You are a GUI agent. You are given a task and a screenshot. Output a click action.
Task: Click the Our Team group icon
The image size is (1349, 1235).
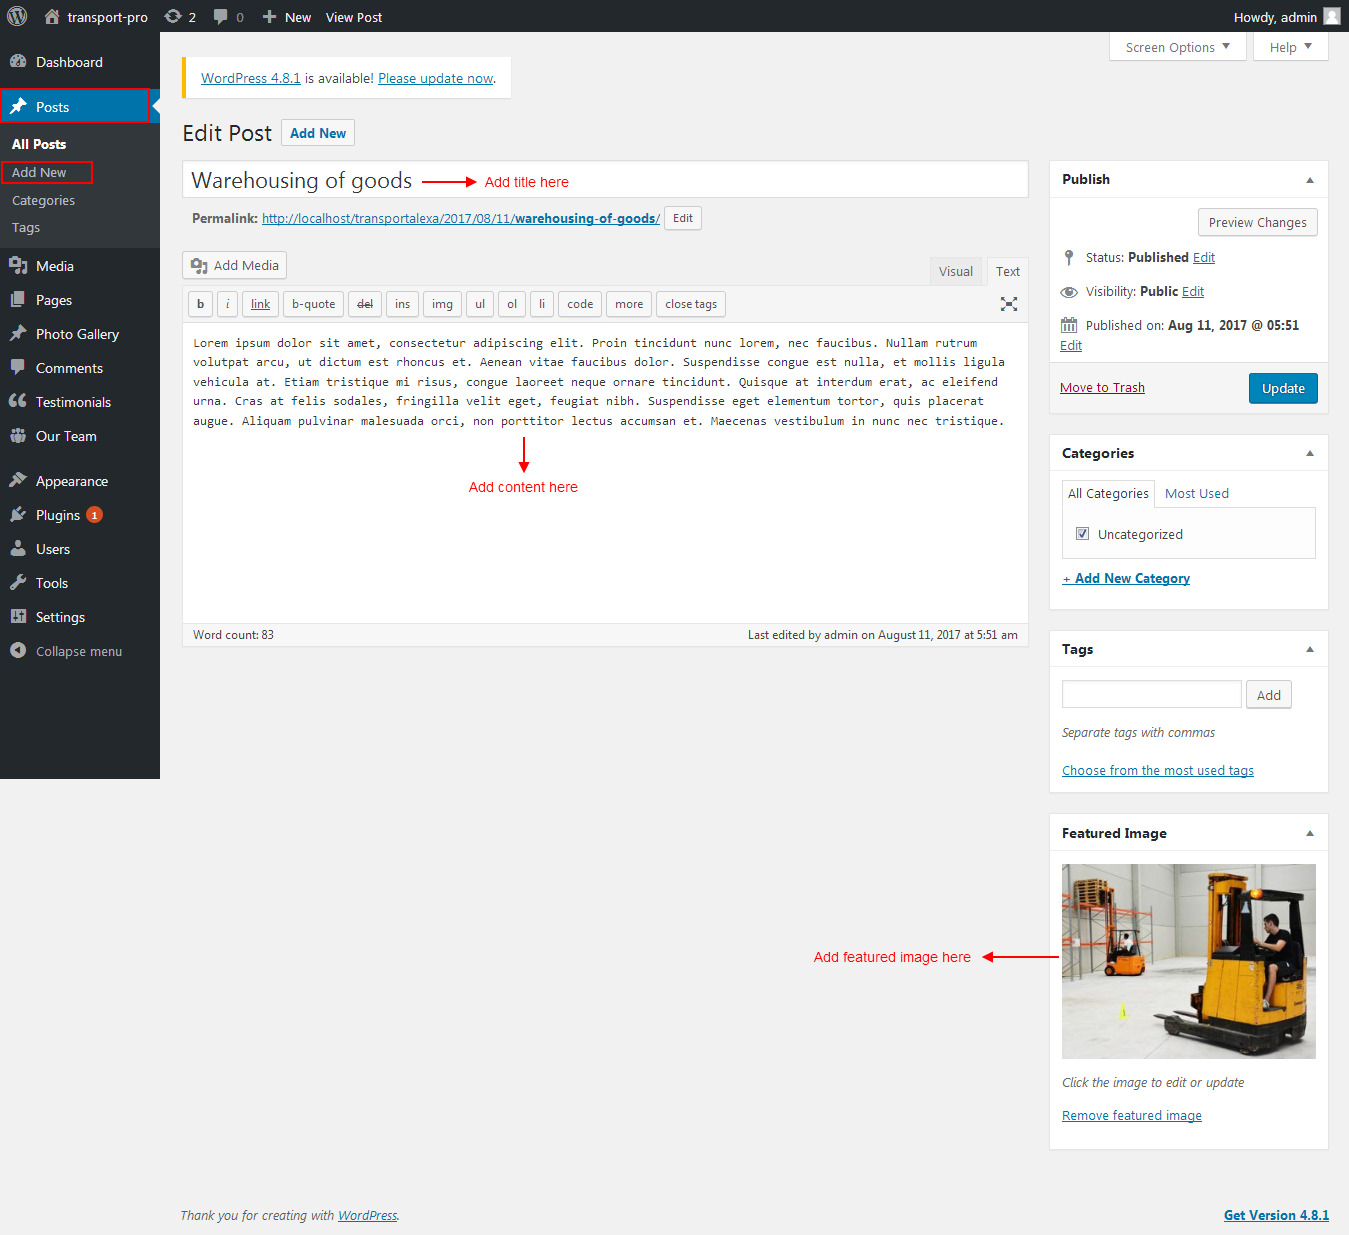click(18, 435)
